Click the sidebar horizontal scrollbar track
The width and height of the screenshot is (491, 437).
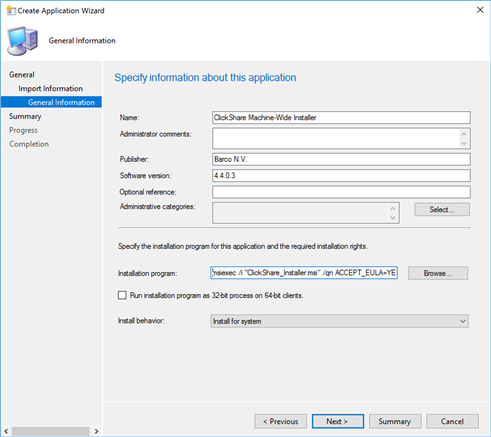51,431
